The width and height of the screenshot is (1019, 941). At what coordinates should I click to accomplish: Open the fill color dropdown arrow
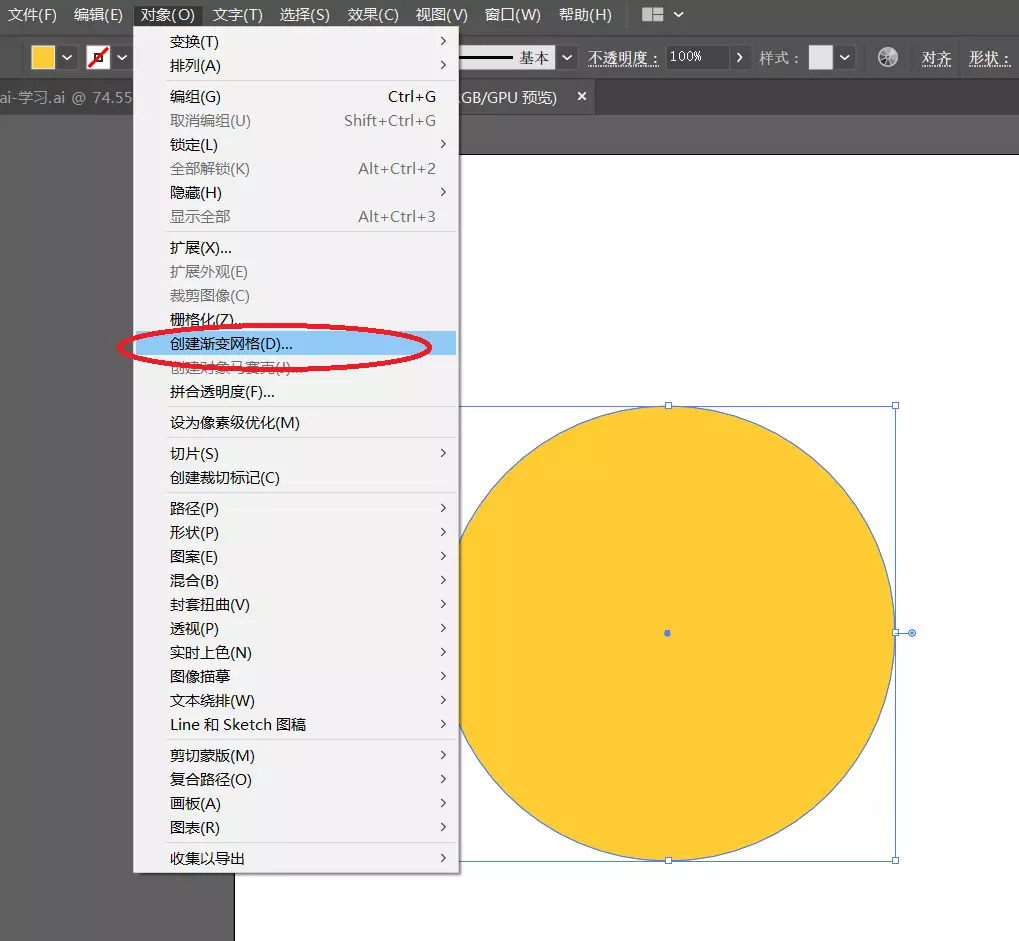pos(68,57)
